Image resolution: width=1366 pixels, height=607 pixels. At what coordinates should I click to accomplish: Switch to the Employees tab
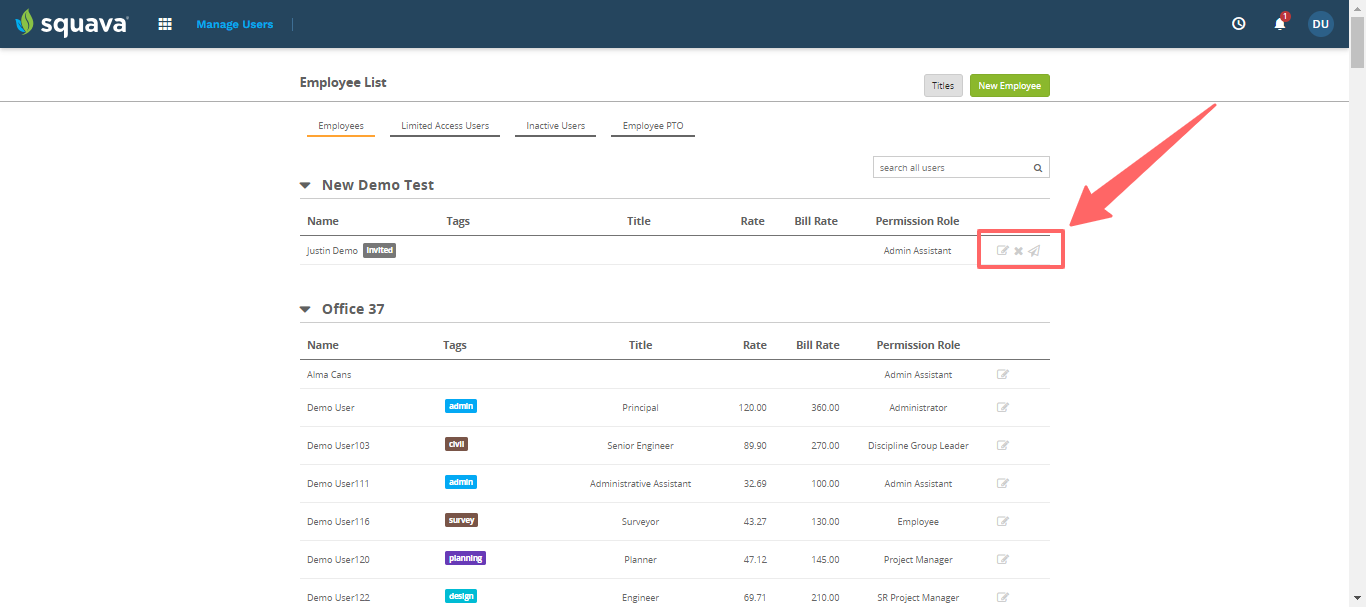341,126
